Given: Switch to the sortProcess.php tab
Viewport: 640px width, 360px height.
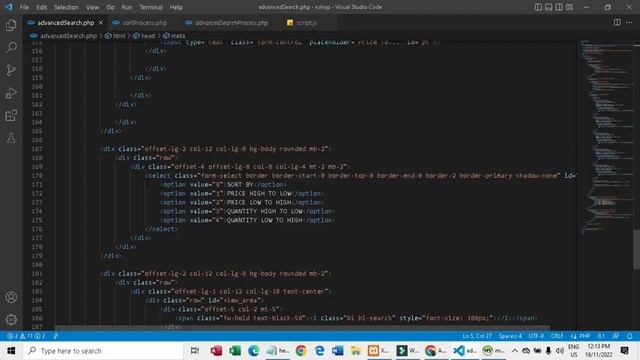Looking at the screenshot, I should point(140,23).
